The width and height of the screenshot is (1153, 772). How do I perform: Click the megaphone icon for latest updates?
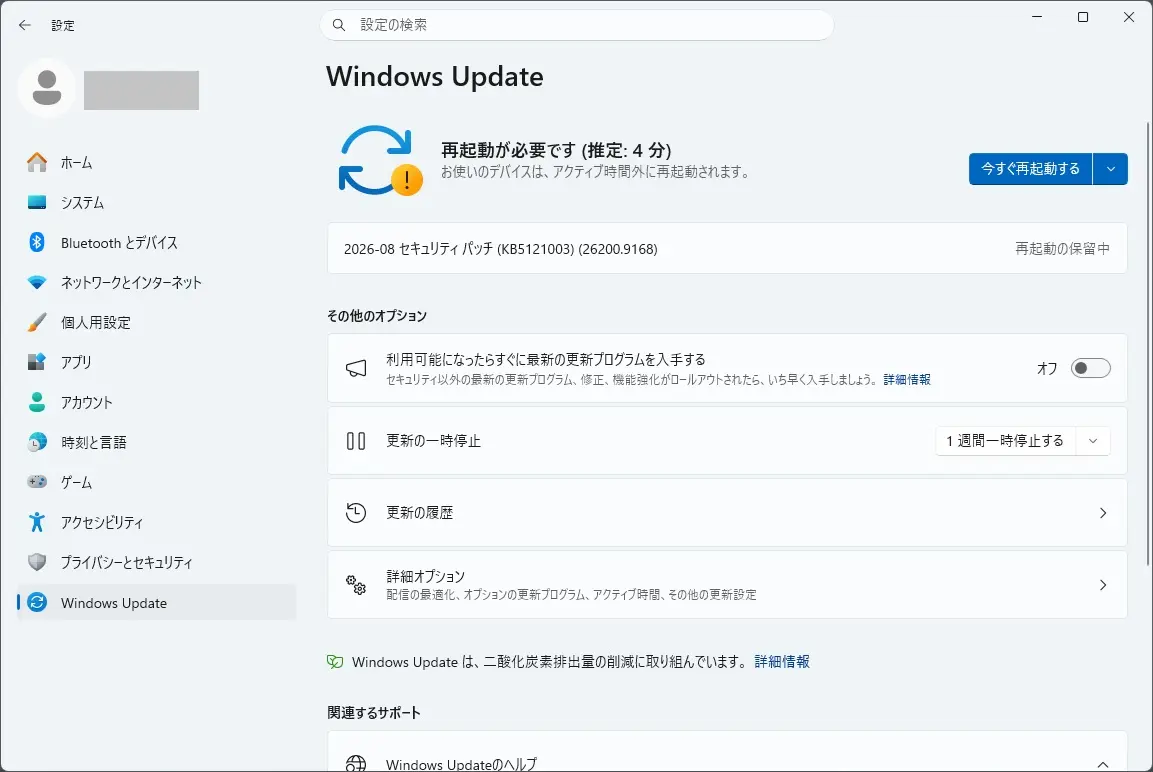[356, 368]
